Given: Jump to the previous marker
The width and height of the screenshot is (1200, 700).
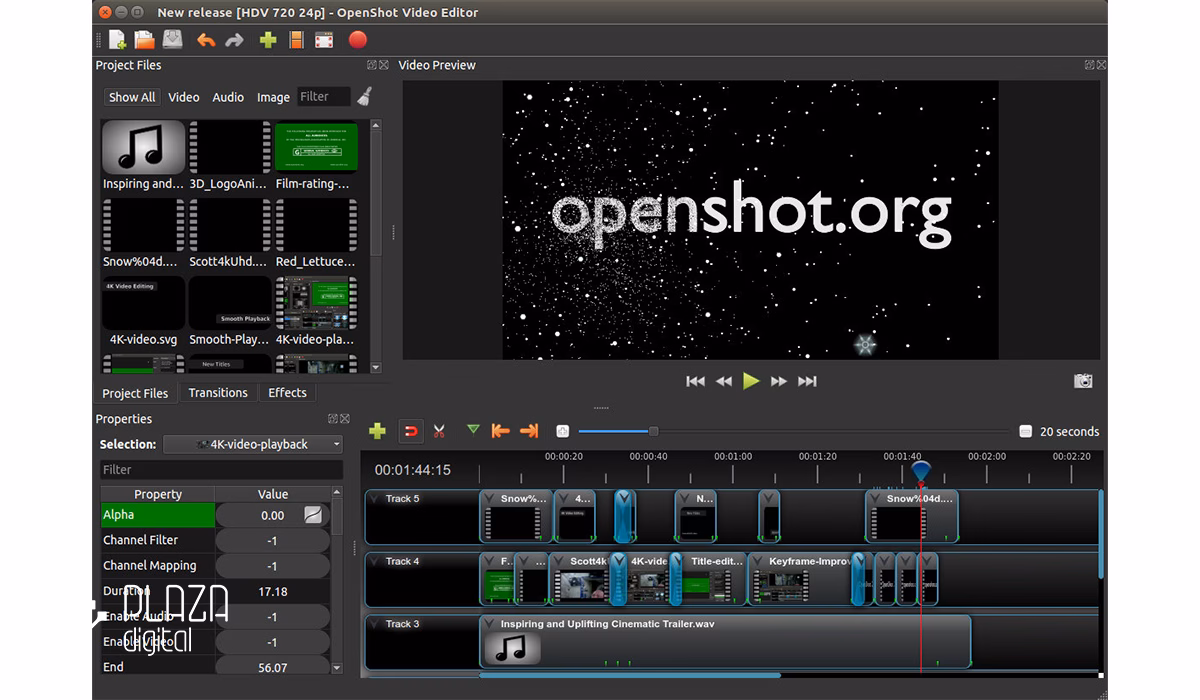Looking at the screenshot, I should (x=501, y=431).
